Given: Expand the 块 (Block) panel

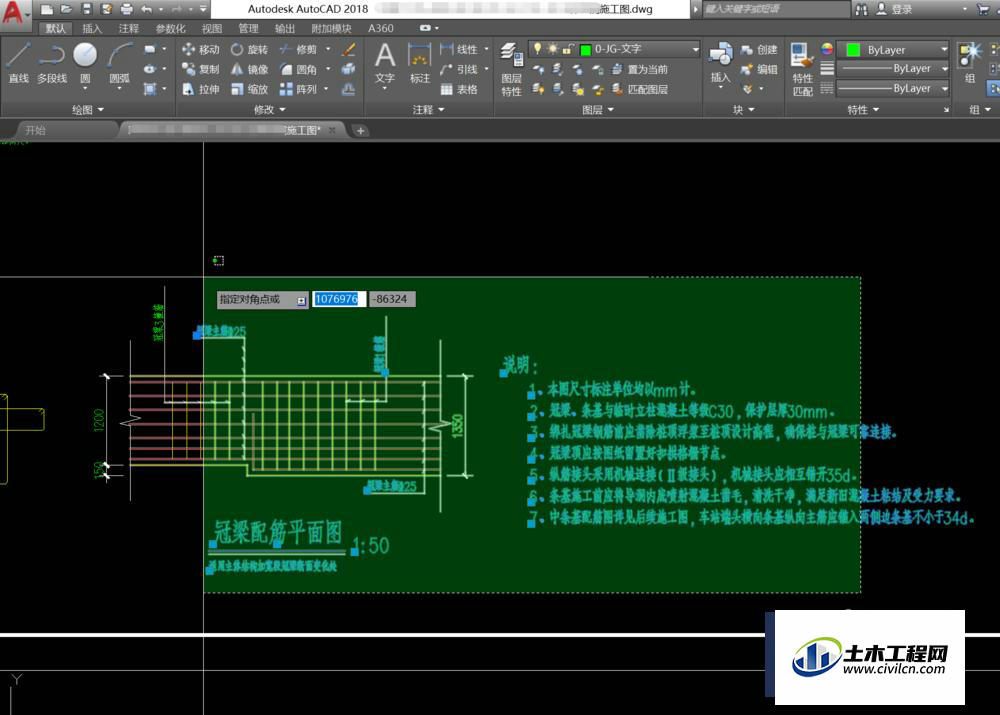Looking at the screenshot, I should 743,110.
